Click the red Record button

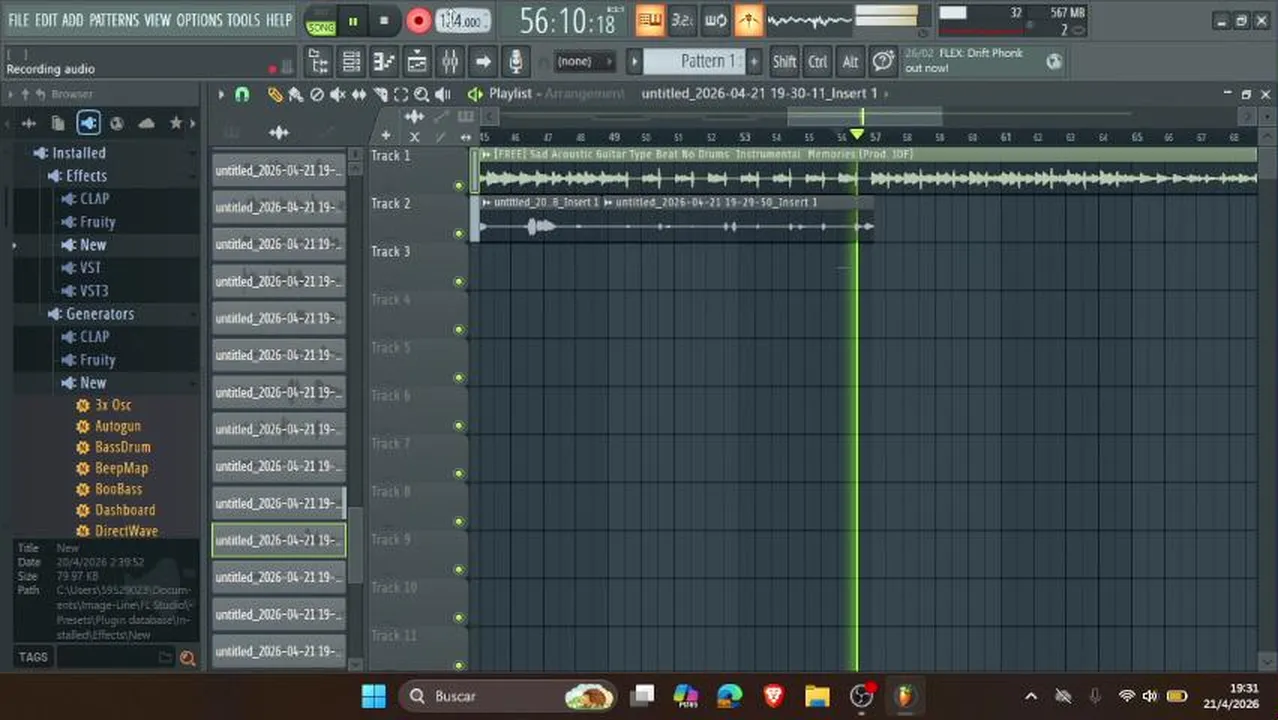[x=419, y=21]
